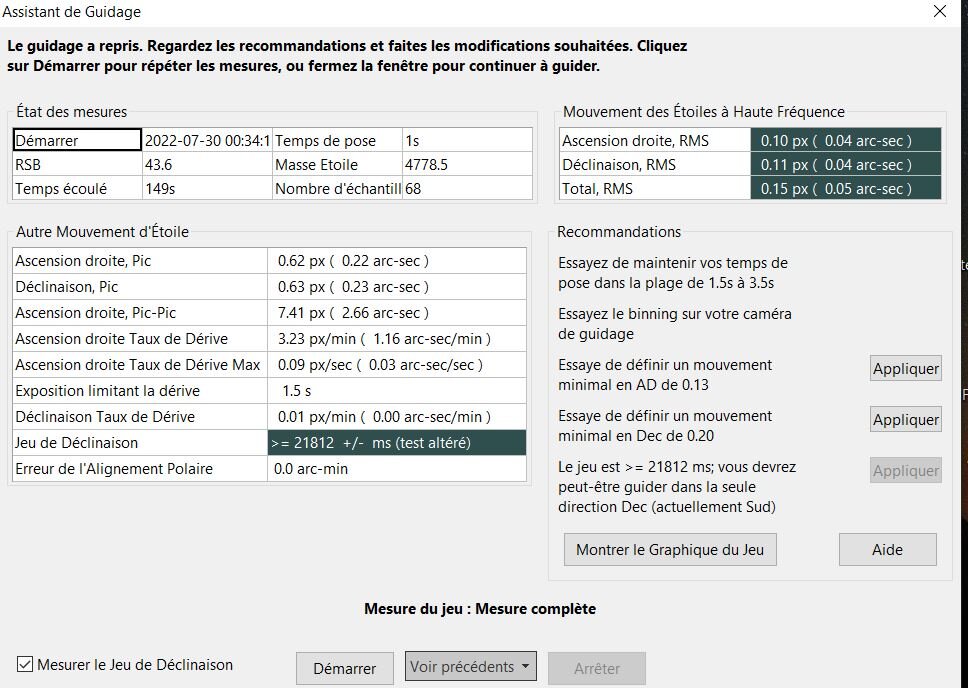
Task: Select the Nombre d'échantill value 68
Action: [x=467, y=188]
